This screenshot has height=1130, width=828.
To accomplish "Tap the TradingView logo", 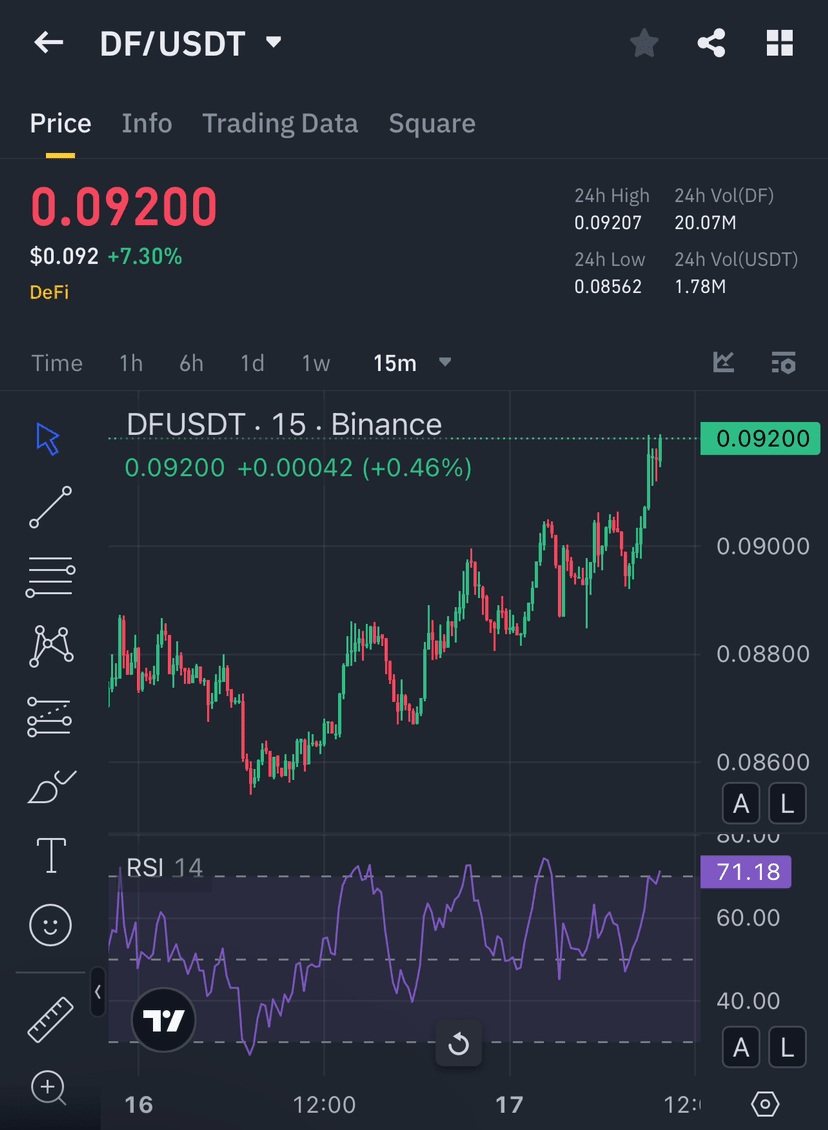I will point(164,1020).
